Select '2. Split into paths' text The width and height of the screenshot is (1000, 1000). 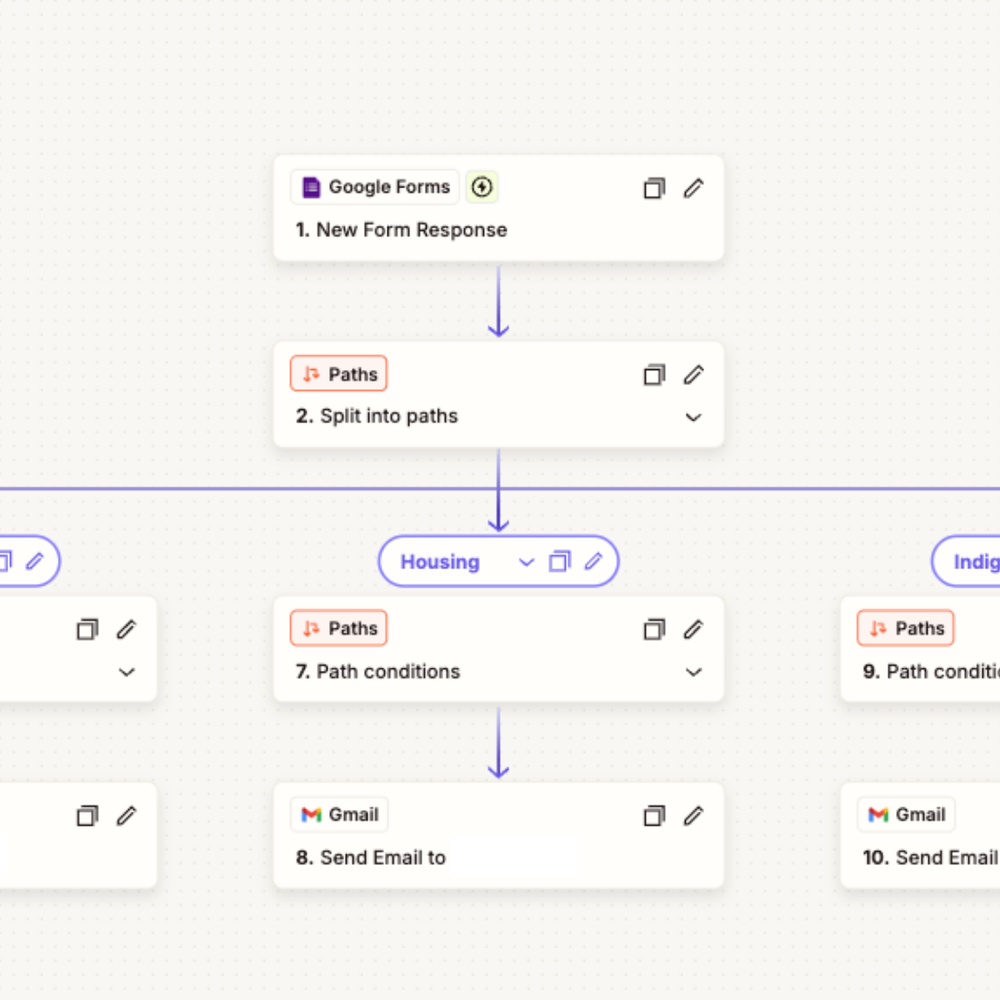point(377,416)
